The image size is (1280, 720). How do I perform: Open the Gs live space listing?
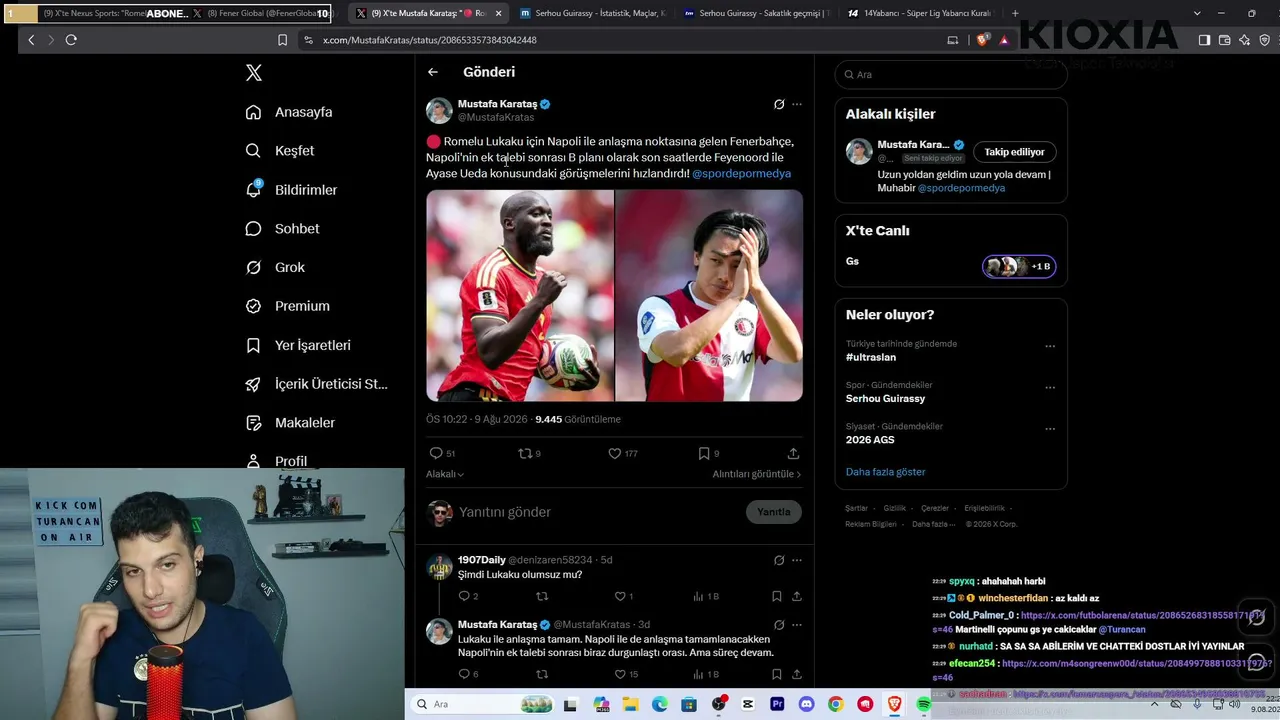(x=951, y=265)
